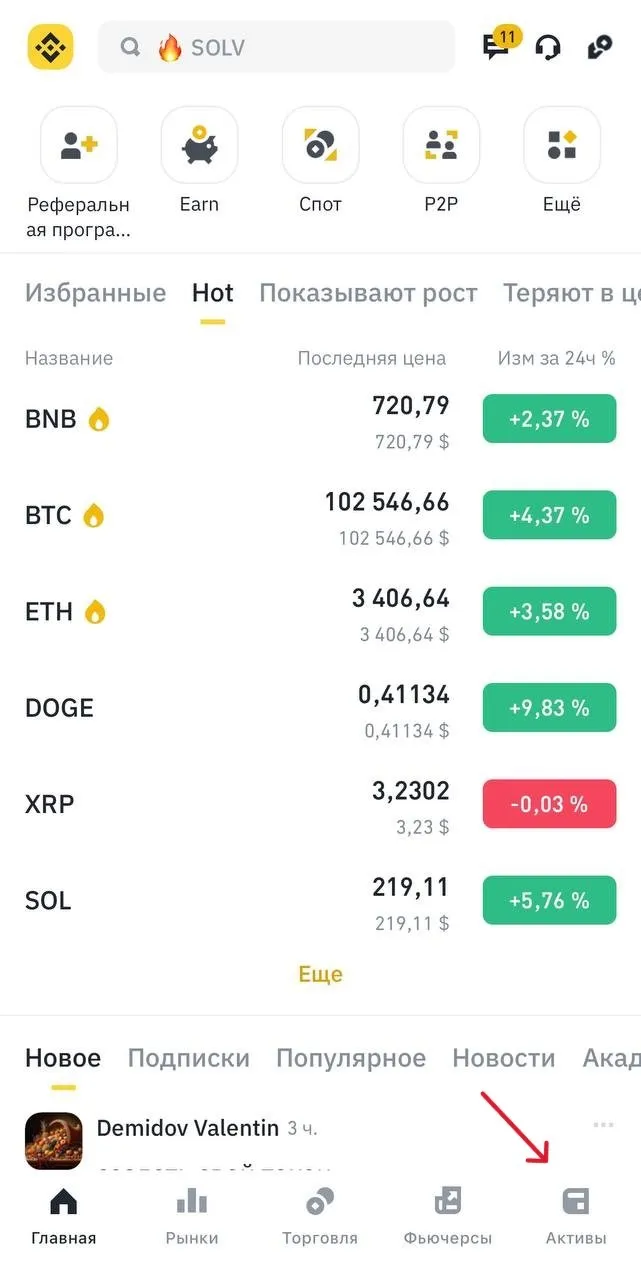Go to Рынки in bottom navigation
This screenshot has width=641, height=1280.
coord(192,1215)
